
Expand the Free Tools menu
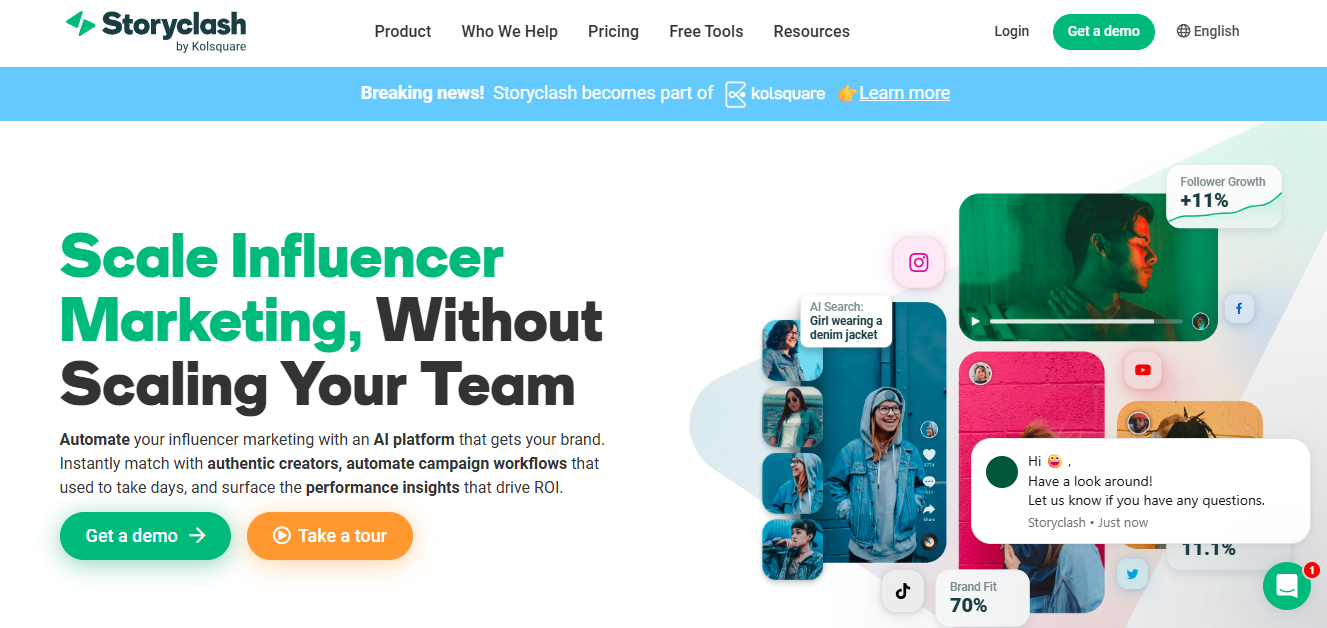pyautogui.click(x=706, y=31)
